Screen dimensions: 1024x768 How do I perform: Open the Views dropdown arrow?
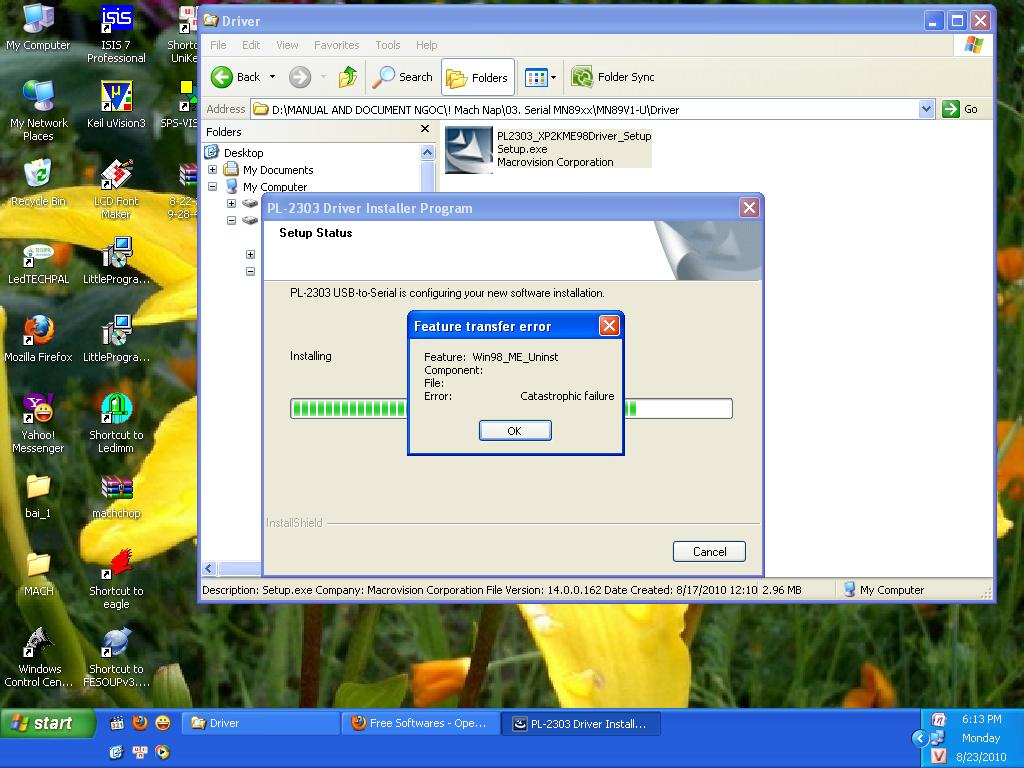point(553,78)
